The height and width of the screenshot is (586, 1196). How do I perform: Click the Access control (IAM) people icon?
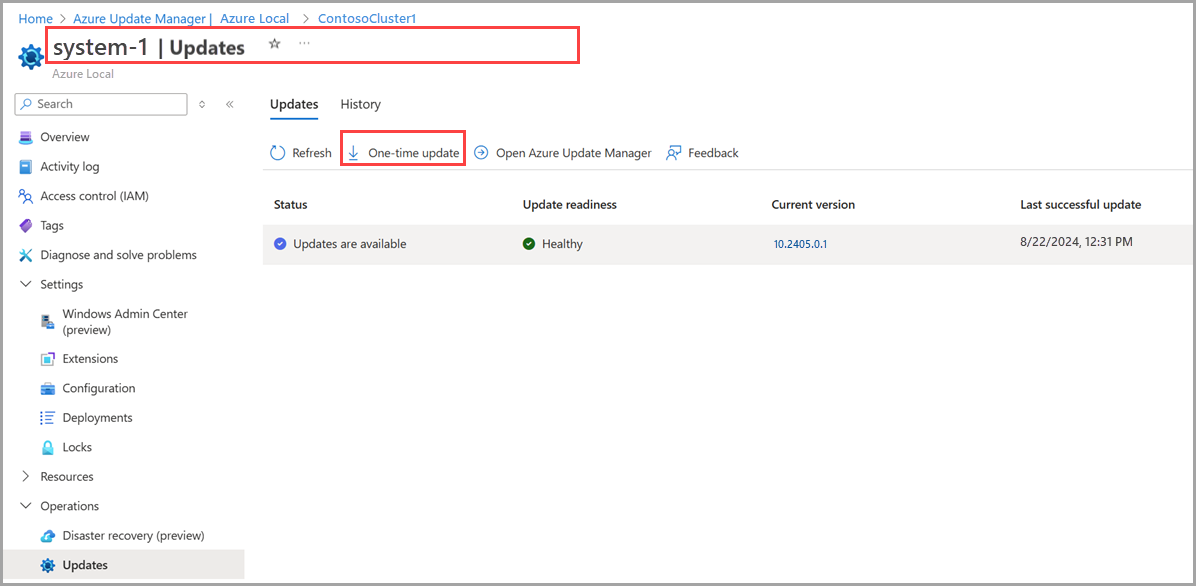26,196
